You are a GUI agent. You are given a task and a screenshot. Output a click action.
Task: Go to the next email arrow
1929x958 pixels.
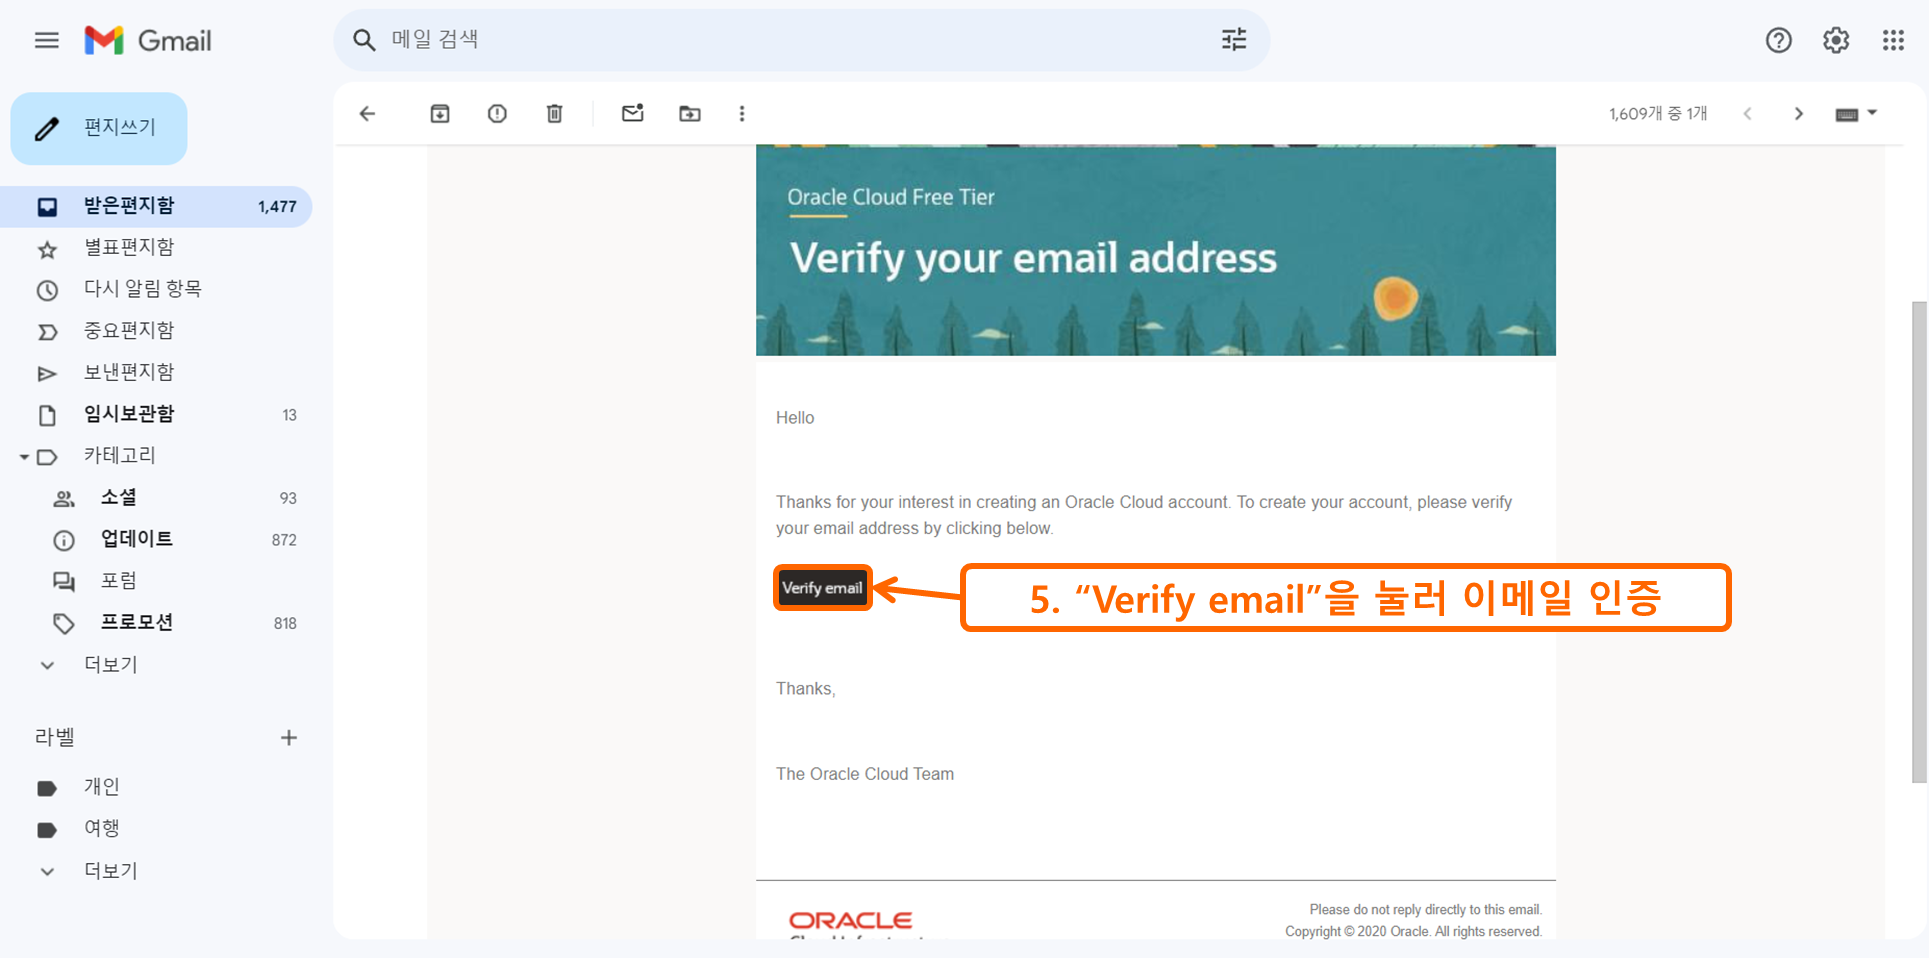[1798, 114]
